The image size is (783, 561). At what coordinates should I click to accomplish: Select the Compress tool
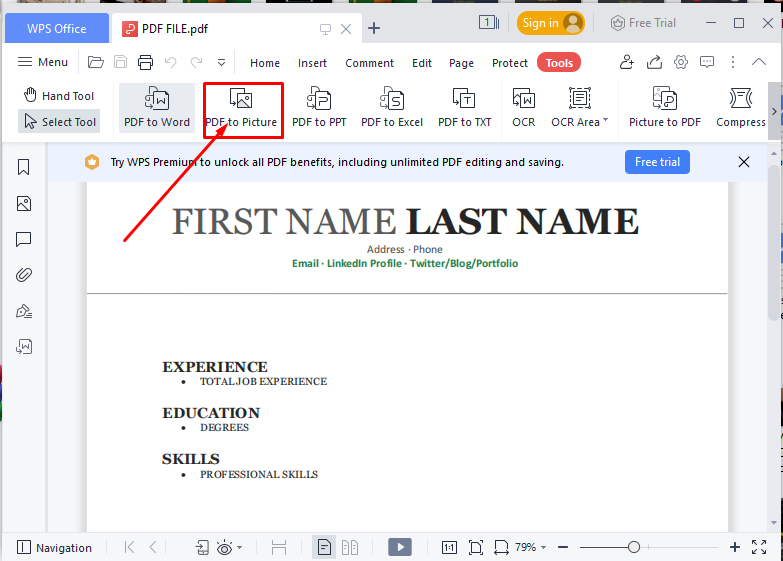741,107
